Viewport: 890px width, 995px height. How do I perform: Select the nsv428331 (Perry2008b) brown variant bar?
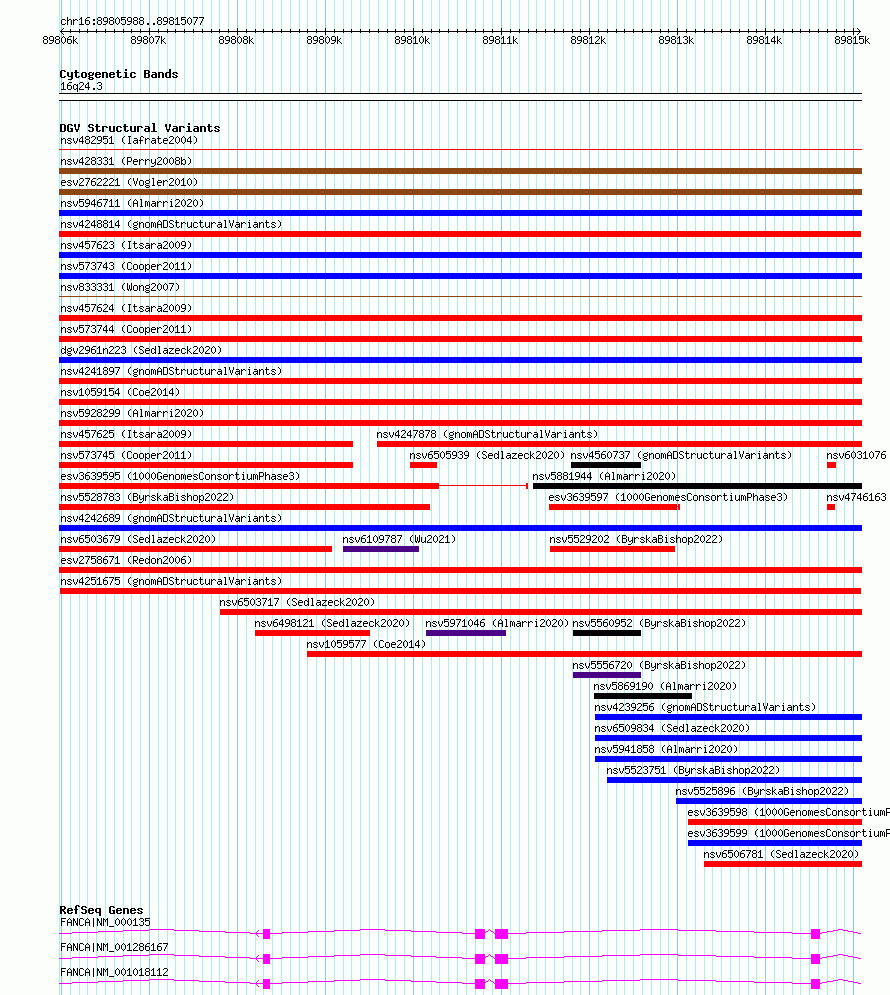coord(461,171)
